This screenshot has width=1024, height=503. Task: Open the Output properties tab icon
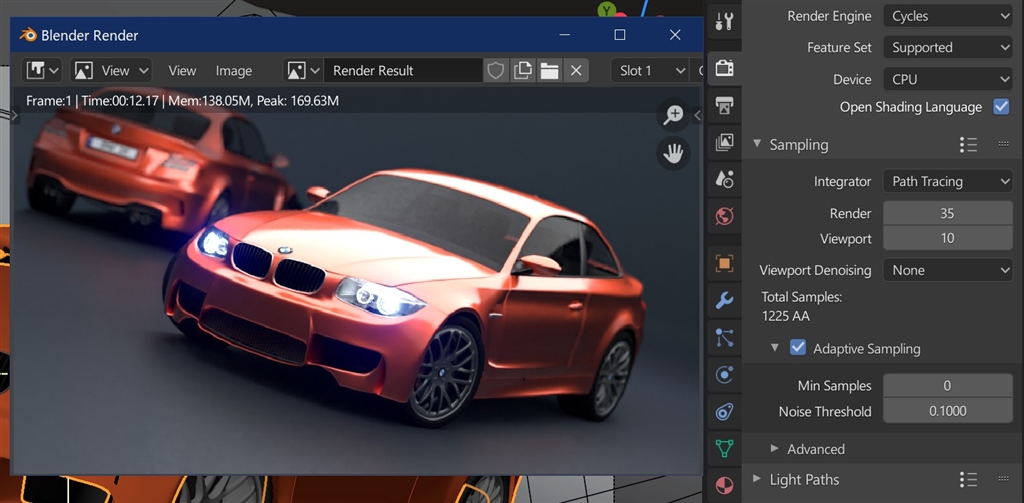724,105
